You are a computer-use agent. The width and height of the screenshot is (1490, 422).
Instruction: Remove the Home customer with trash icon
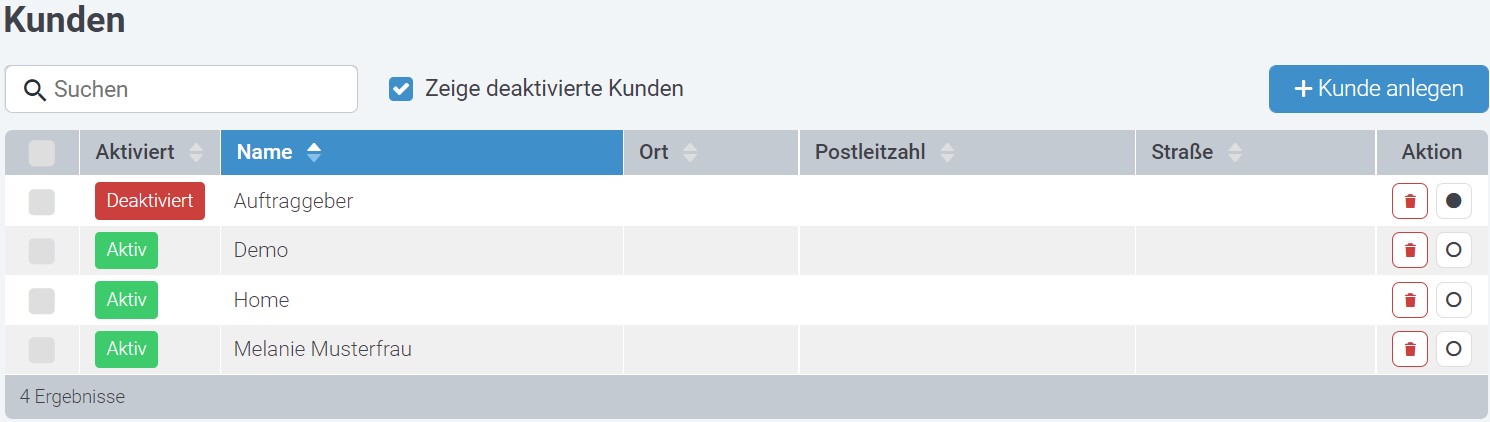[1410, 300]
